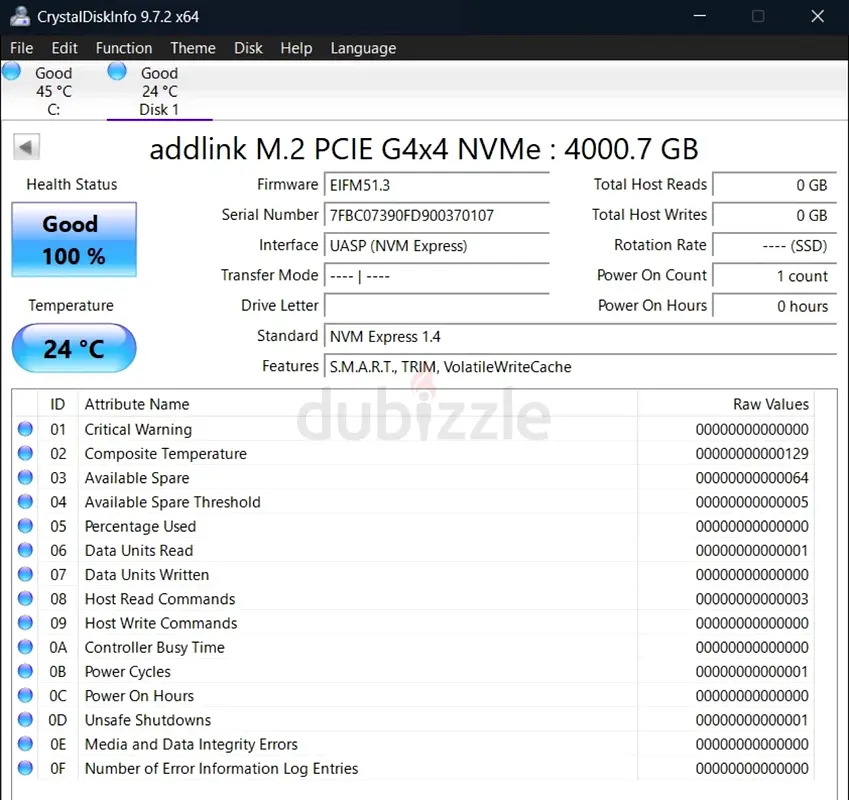Click the status dot for Host Write Commands
Image resolution: width=849 pixels, height=800 pixels.
click(25, 623)
